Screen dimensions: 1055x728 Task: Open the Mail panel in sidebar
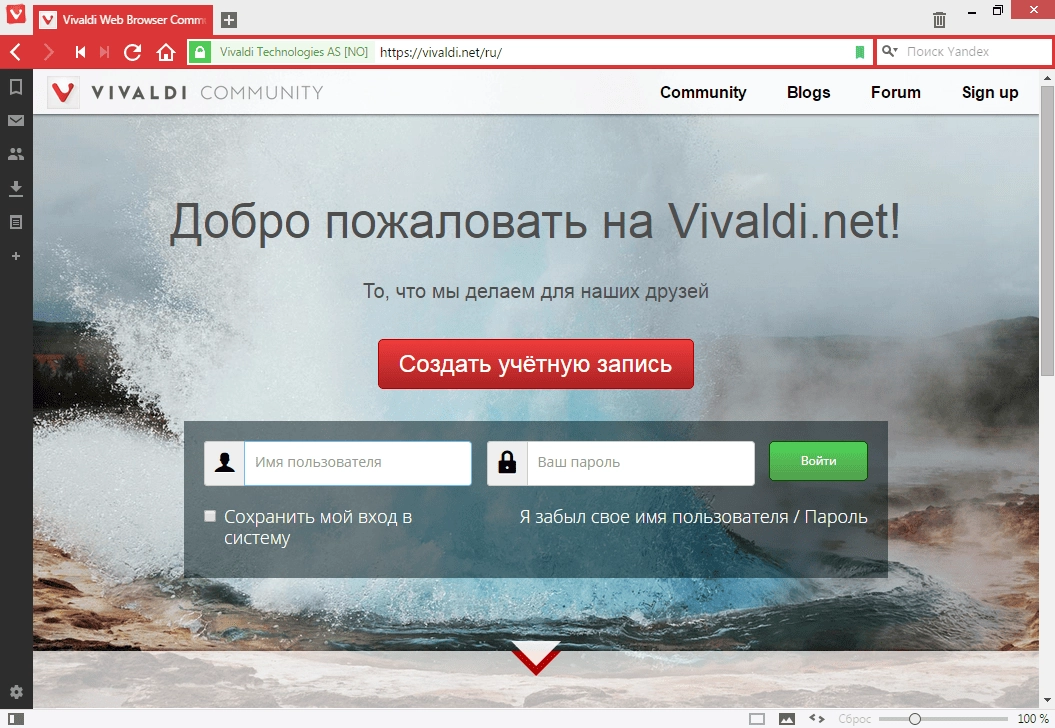(x=16, y=120)
